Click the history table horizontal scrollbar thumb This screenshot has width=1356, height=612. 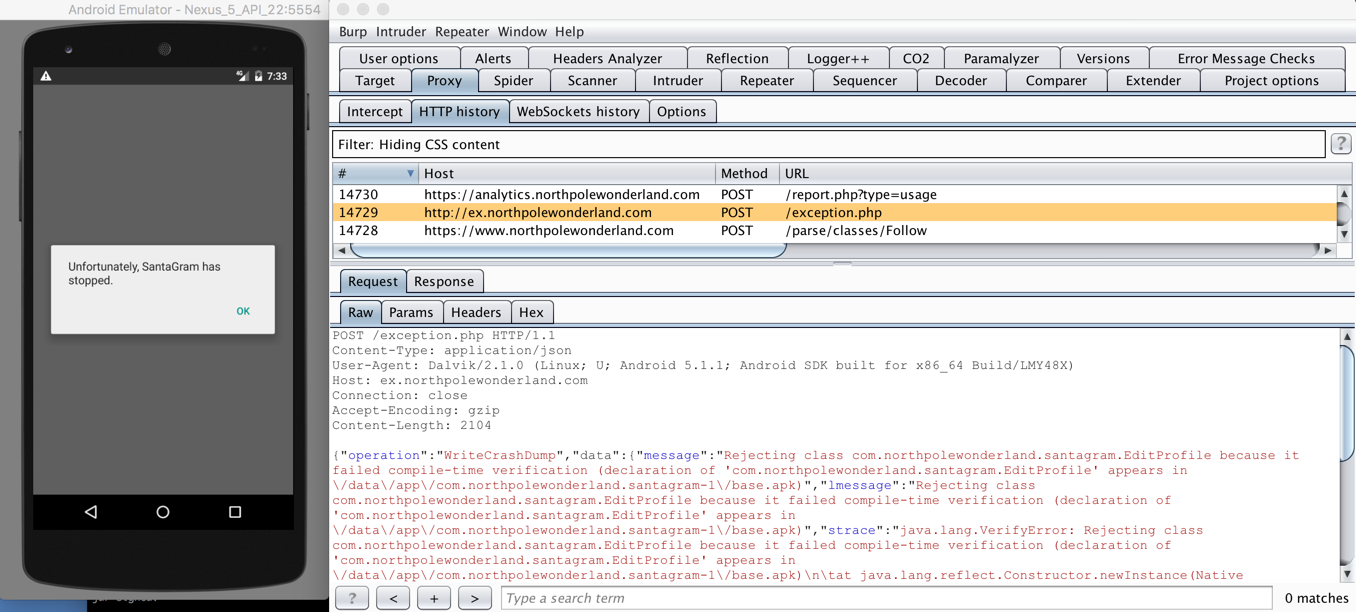click(x=569, y=250)
